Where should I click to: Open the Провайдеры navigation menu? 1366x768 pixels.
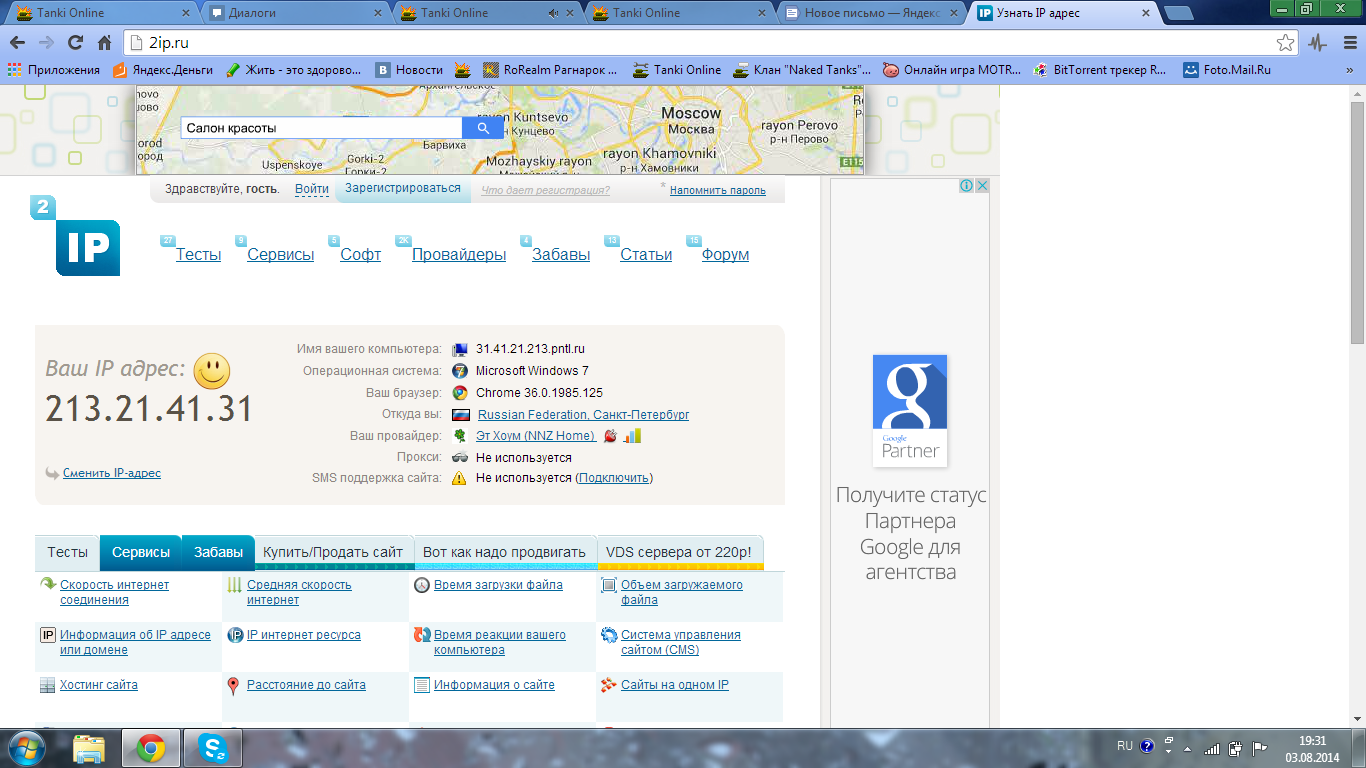pos(459,254)
